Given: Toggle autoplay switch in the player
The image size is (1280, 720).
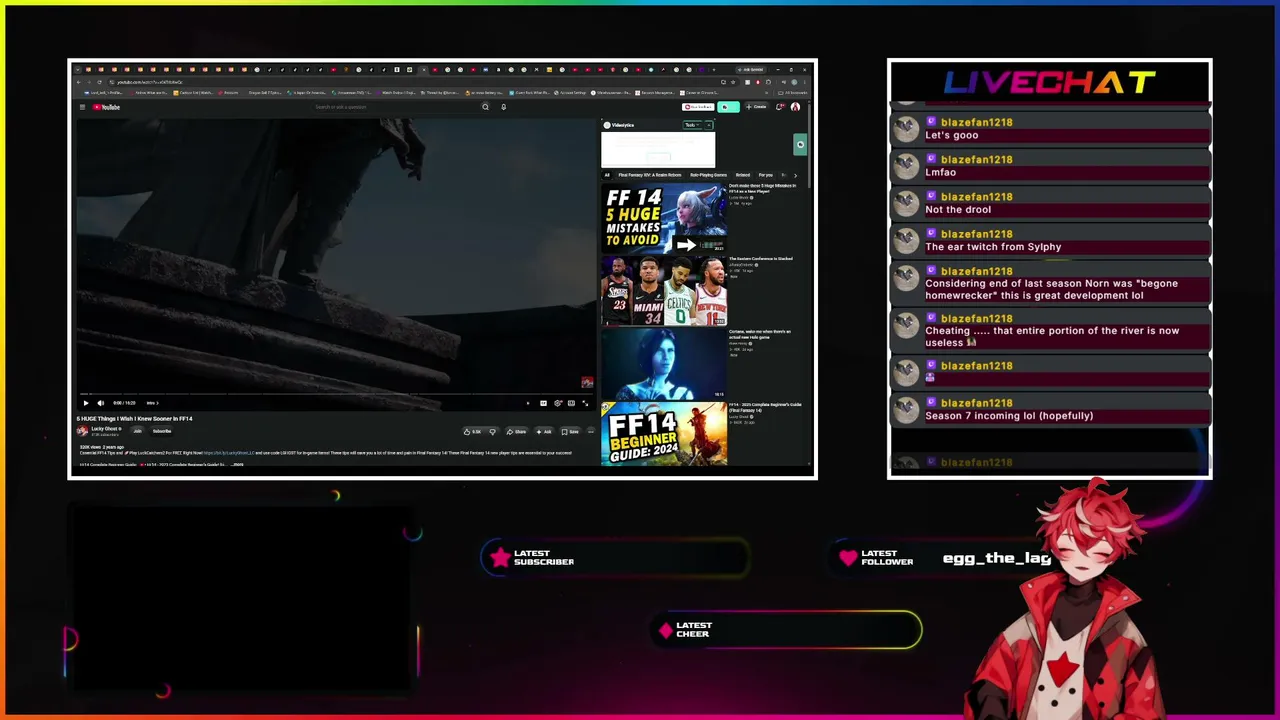Looking at the screenshot, I should 528,403.
